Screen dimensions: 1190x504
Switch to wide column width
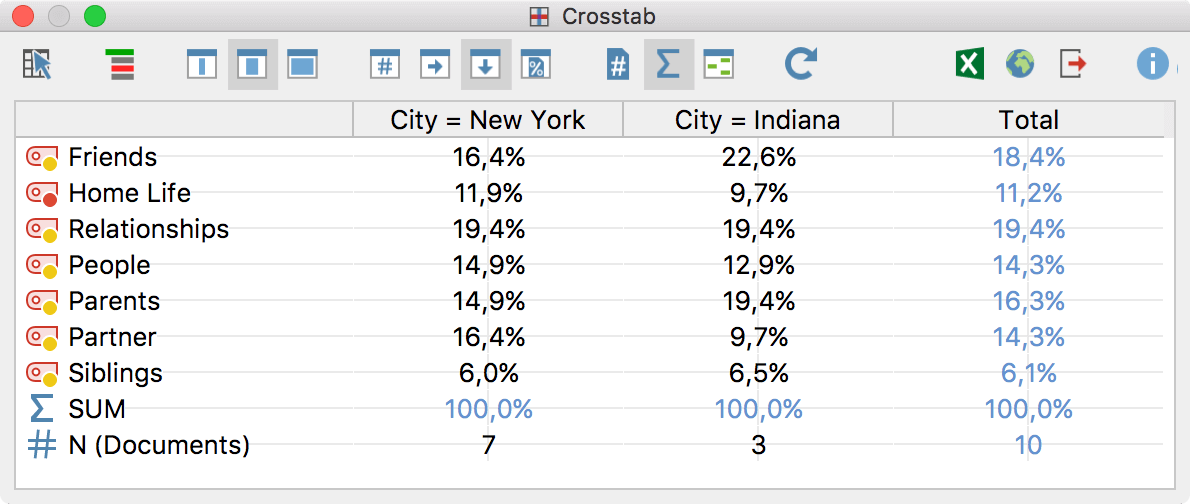(x=302, y=65)
